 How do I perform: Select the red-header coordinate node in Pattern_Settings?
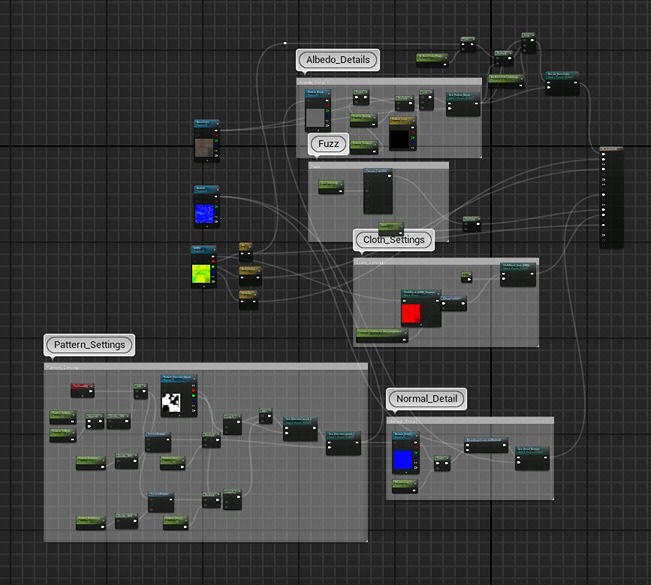(82, 390)
